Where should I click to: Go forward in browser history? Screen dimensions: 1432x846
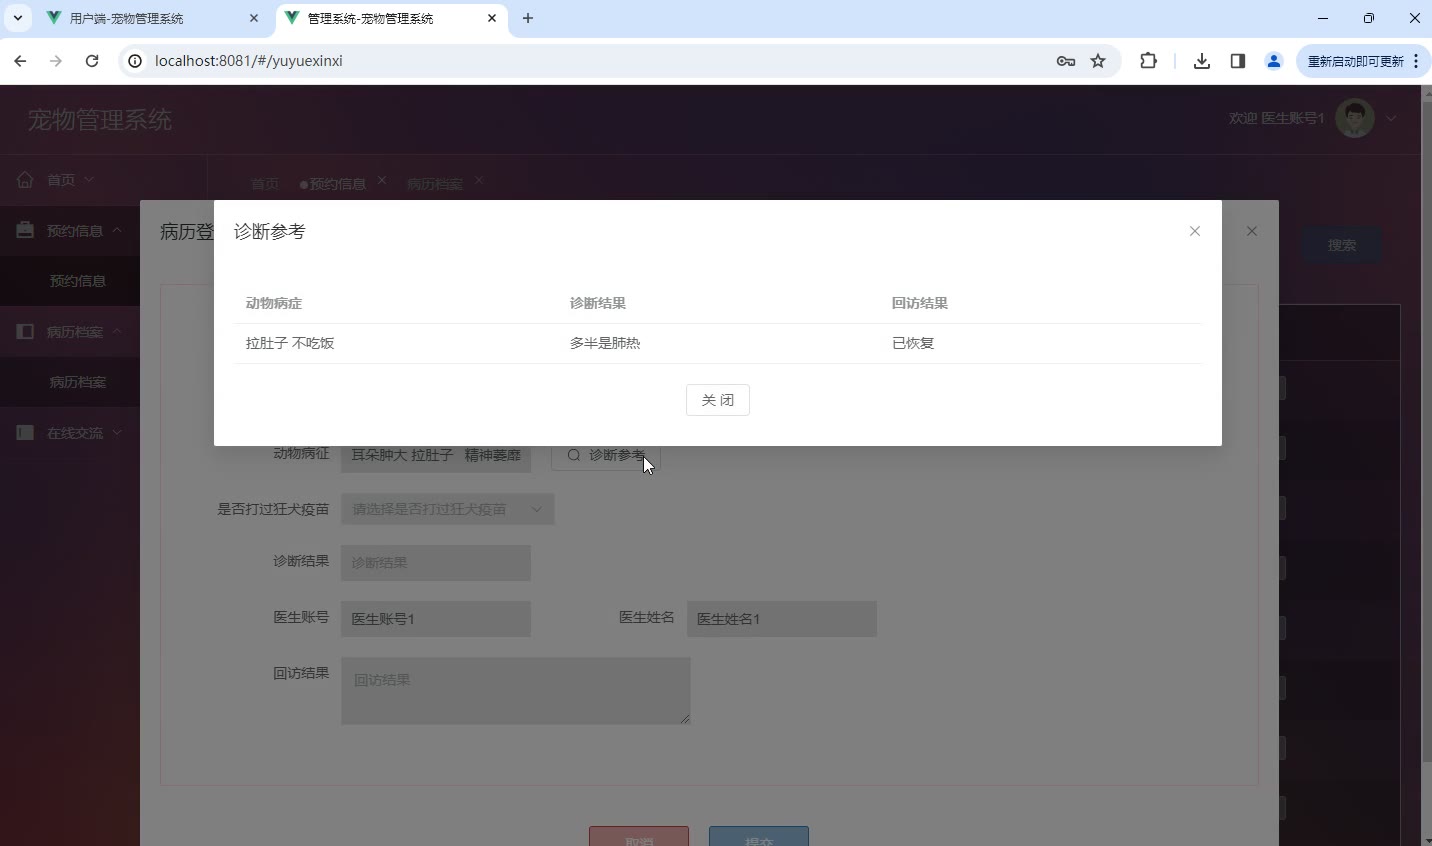[56, 61]
